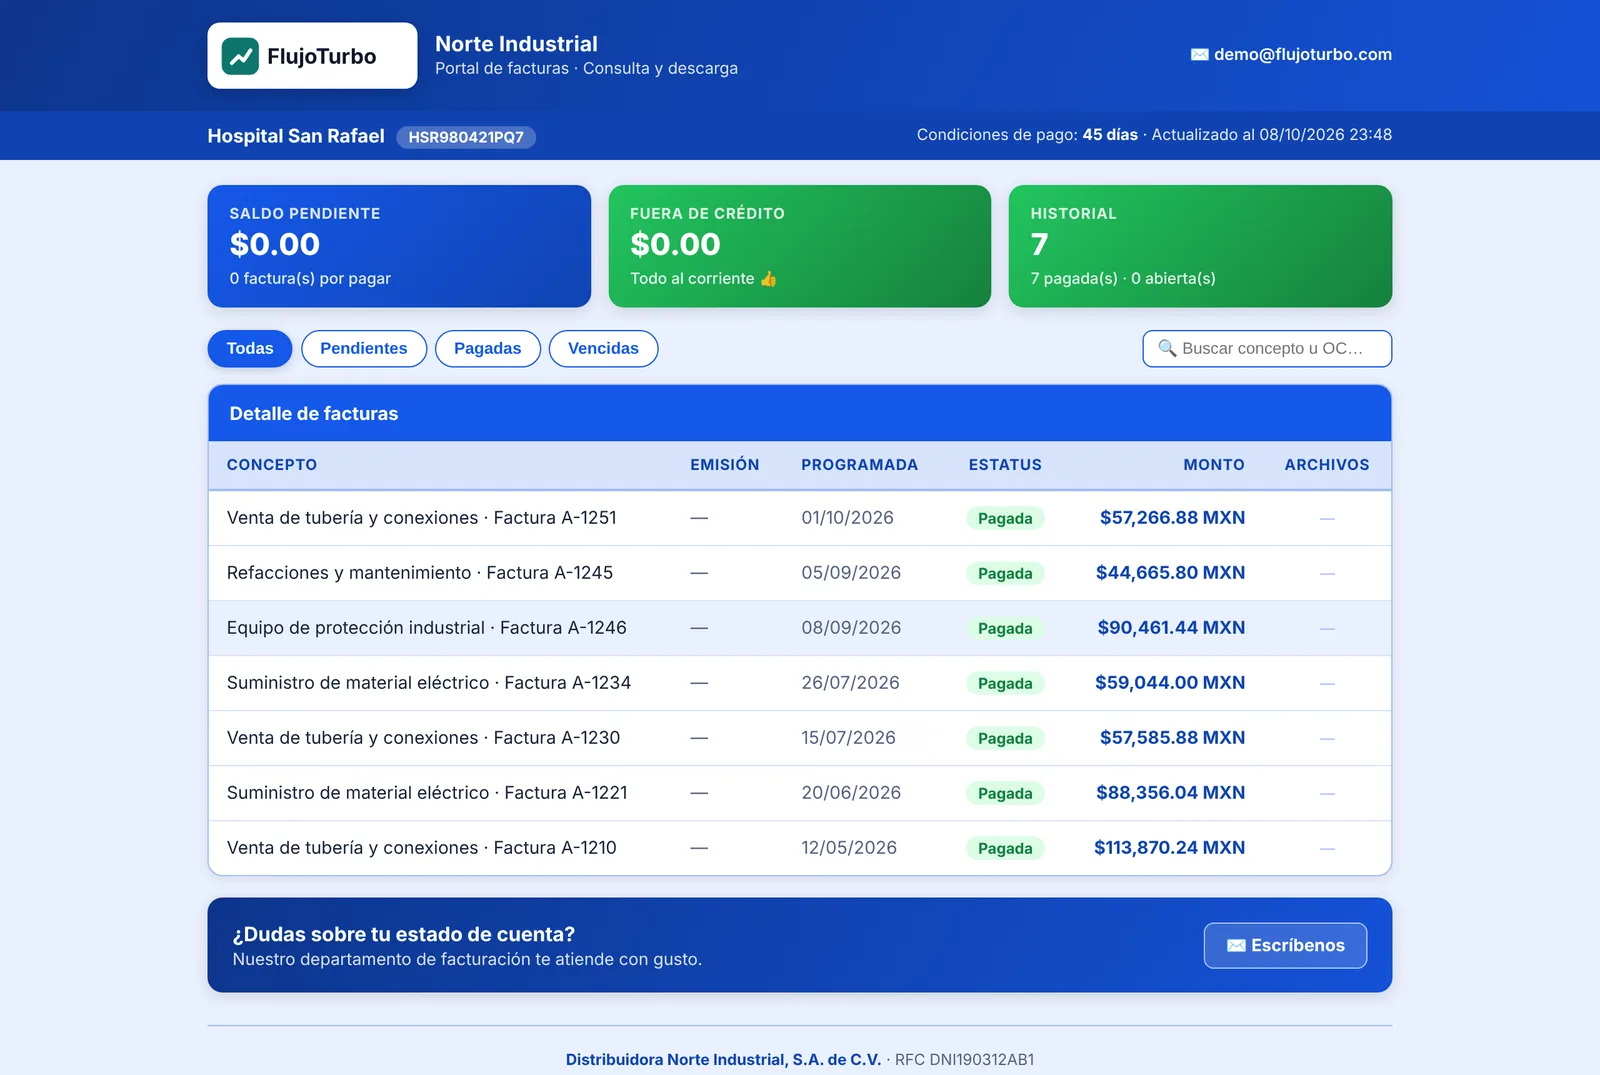Image resolution: width=1600 pixels, height=1075 pixels.
Task: Click scheduled date 01/10/2026
Action: pos(848,518)
